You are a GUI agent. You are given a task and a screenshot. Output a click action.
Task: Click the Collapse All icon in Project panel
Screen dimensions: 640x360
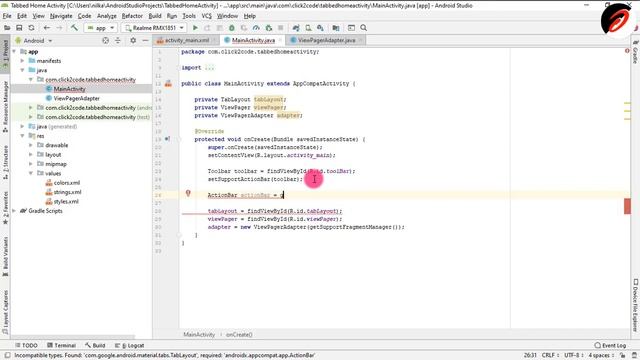click(x=118, y=40)
